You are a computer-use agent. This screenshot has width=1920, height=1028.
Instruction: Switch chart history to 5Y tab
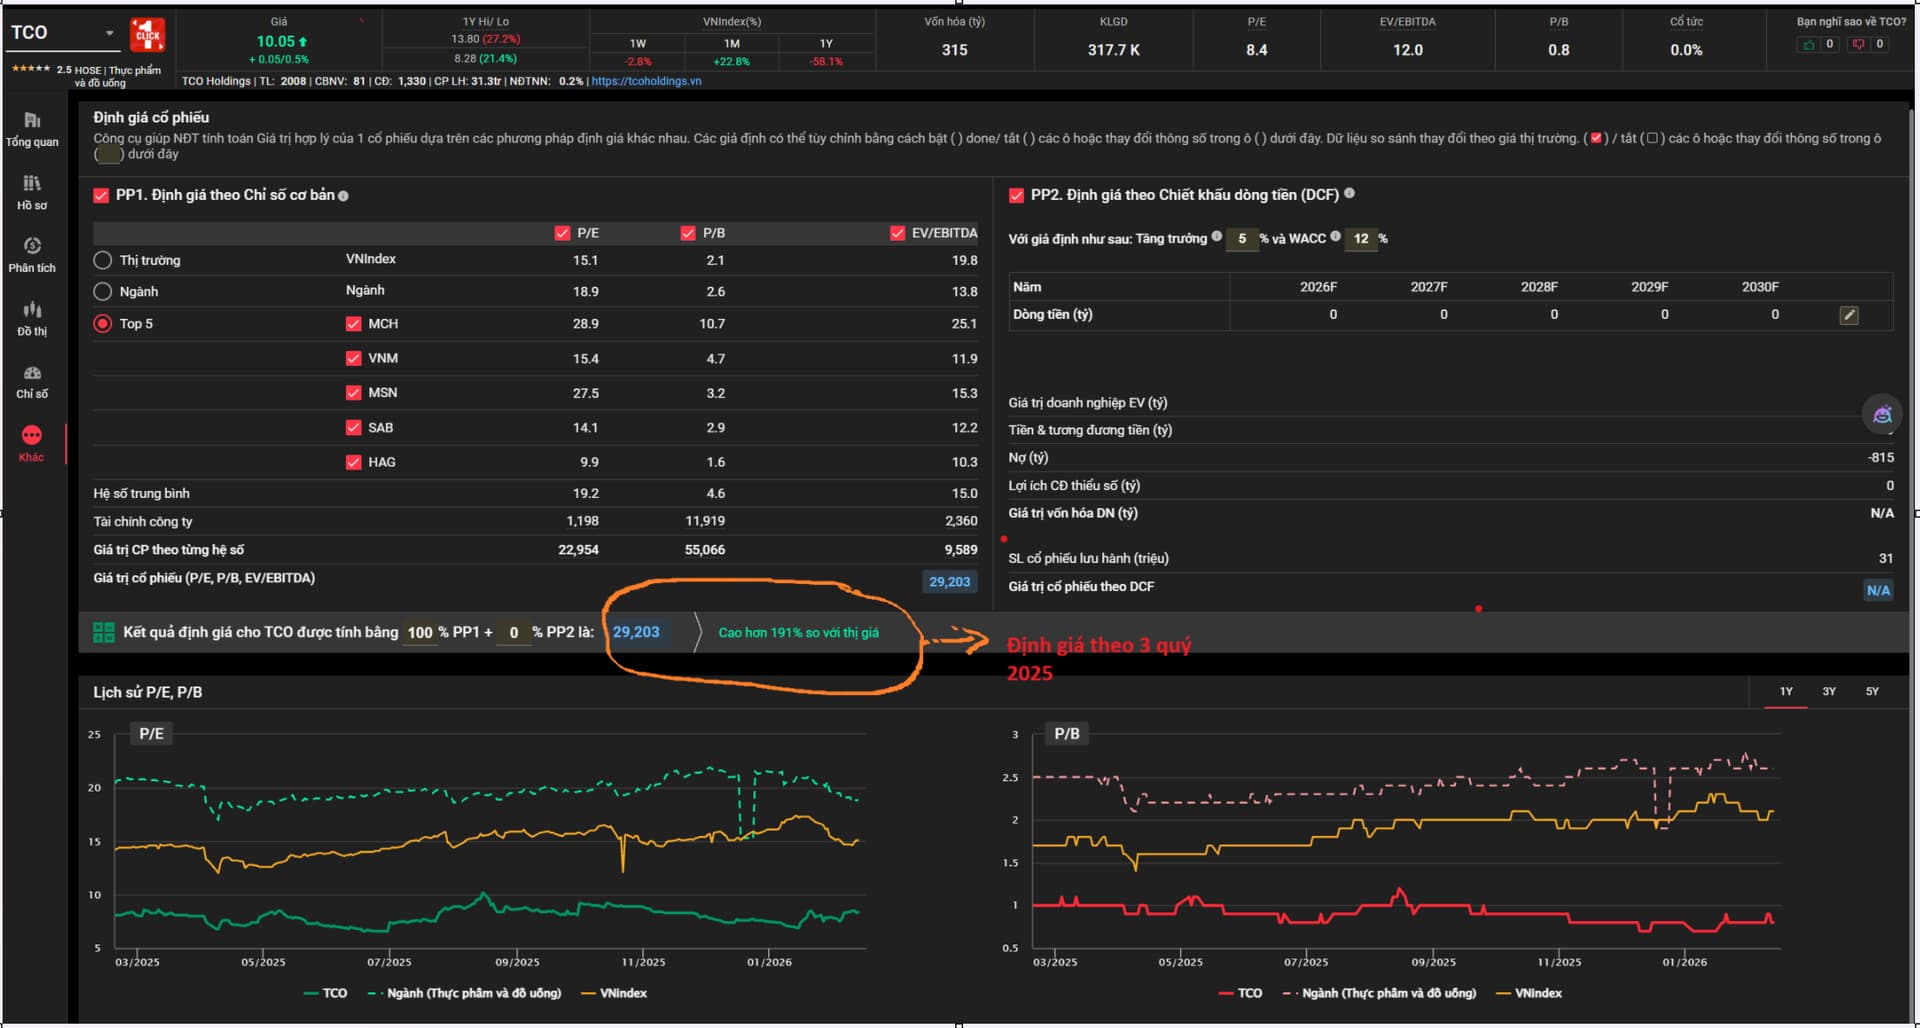pyautogui.click(x=1871, y=691)
